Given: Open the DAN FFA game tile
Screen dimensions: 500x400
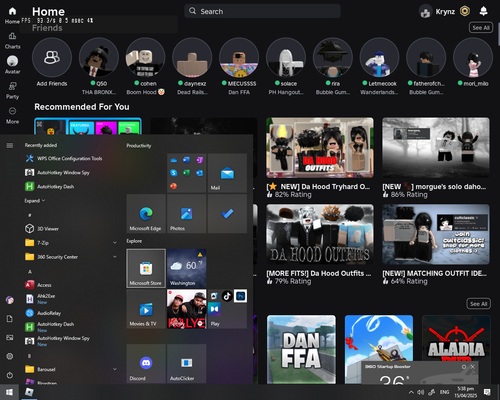Looking at the screenshot, I should (x=301, y=349).
